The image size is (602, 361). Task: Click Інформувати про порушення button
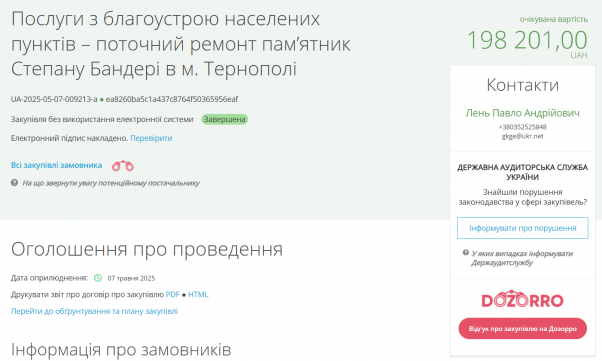click(x=523, y=228)
